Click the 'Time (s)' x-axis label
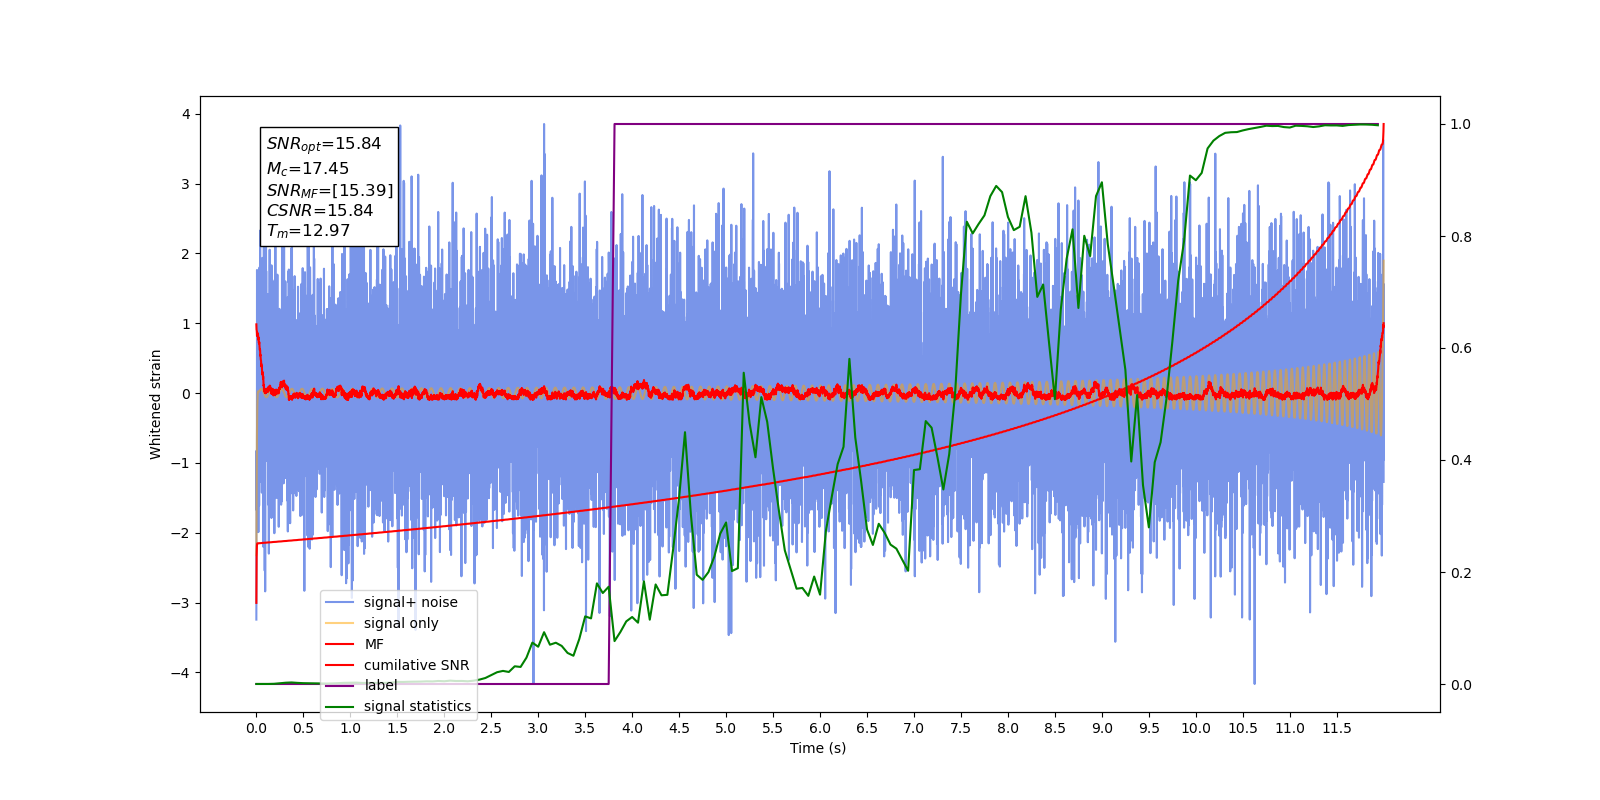The width and height of the screenshot is (1600, 800). coord(818,748)
